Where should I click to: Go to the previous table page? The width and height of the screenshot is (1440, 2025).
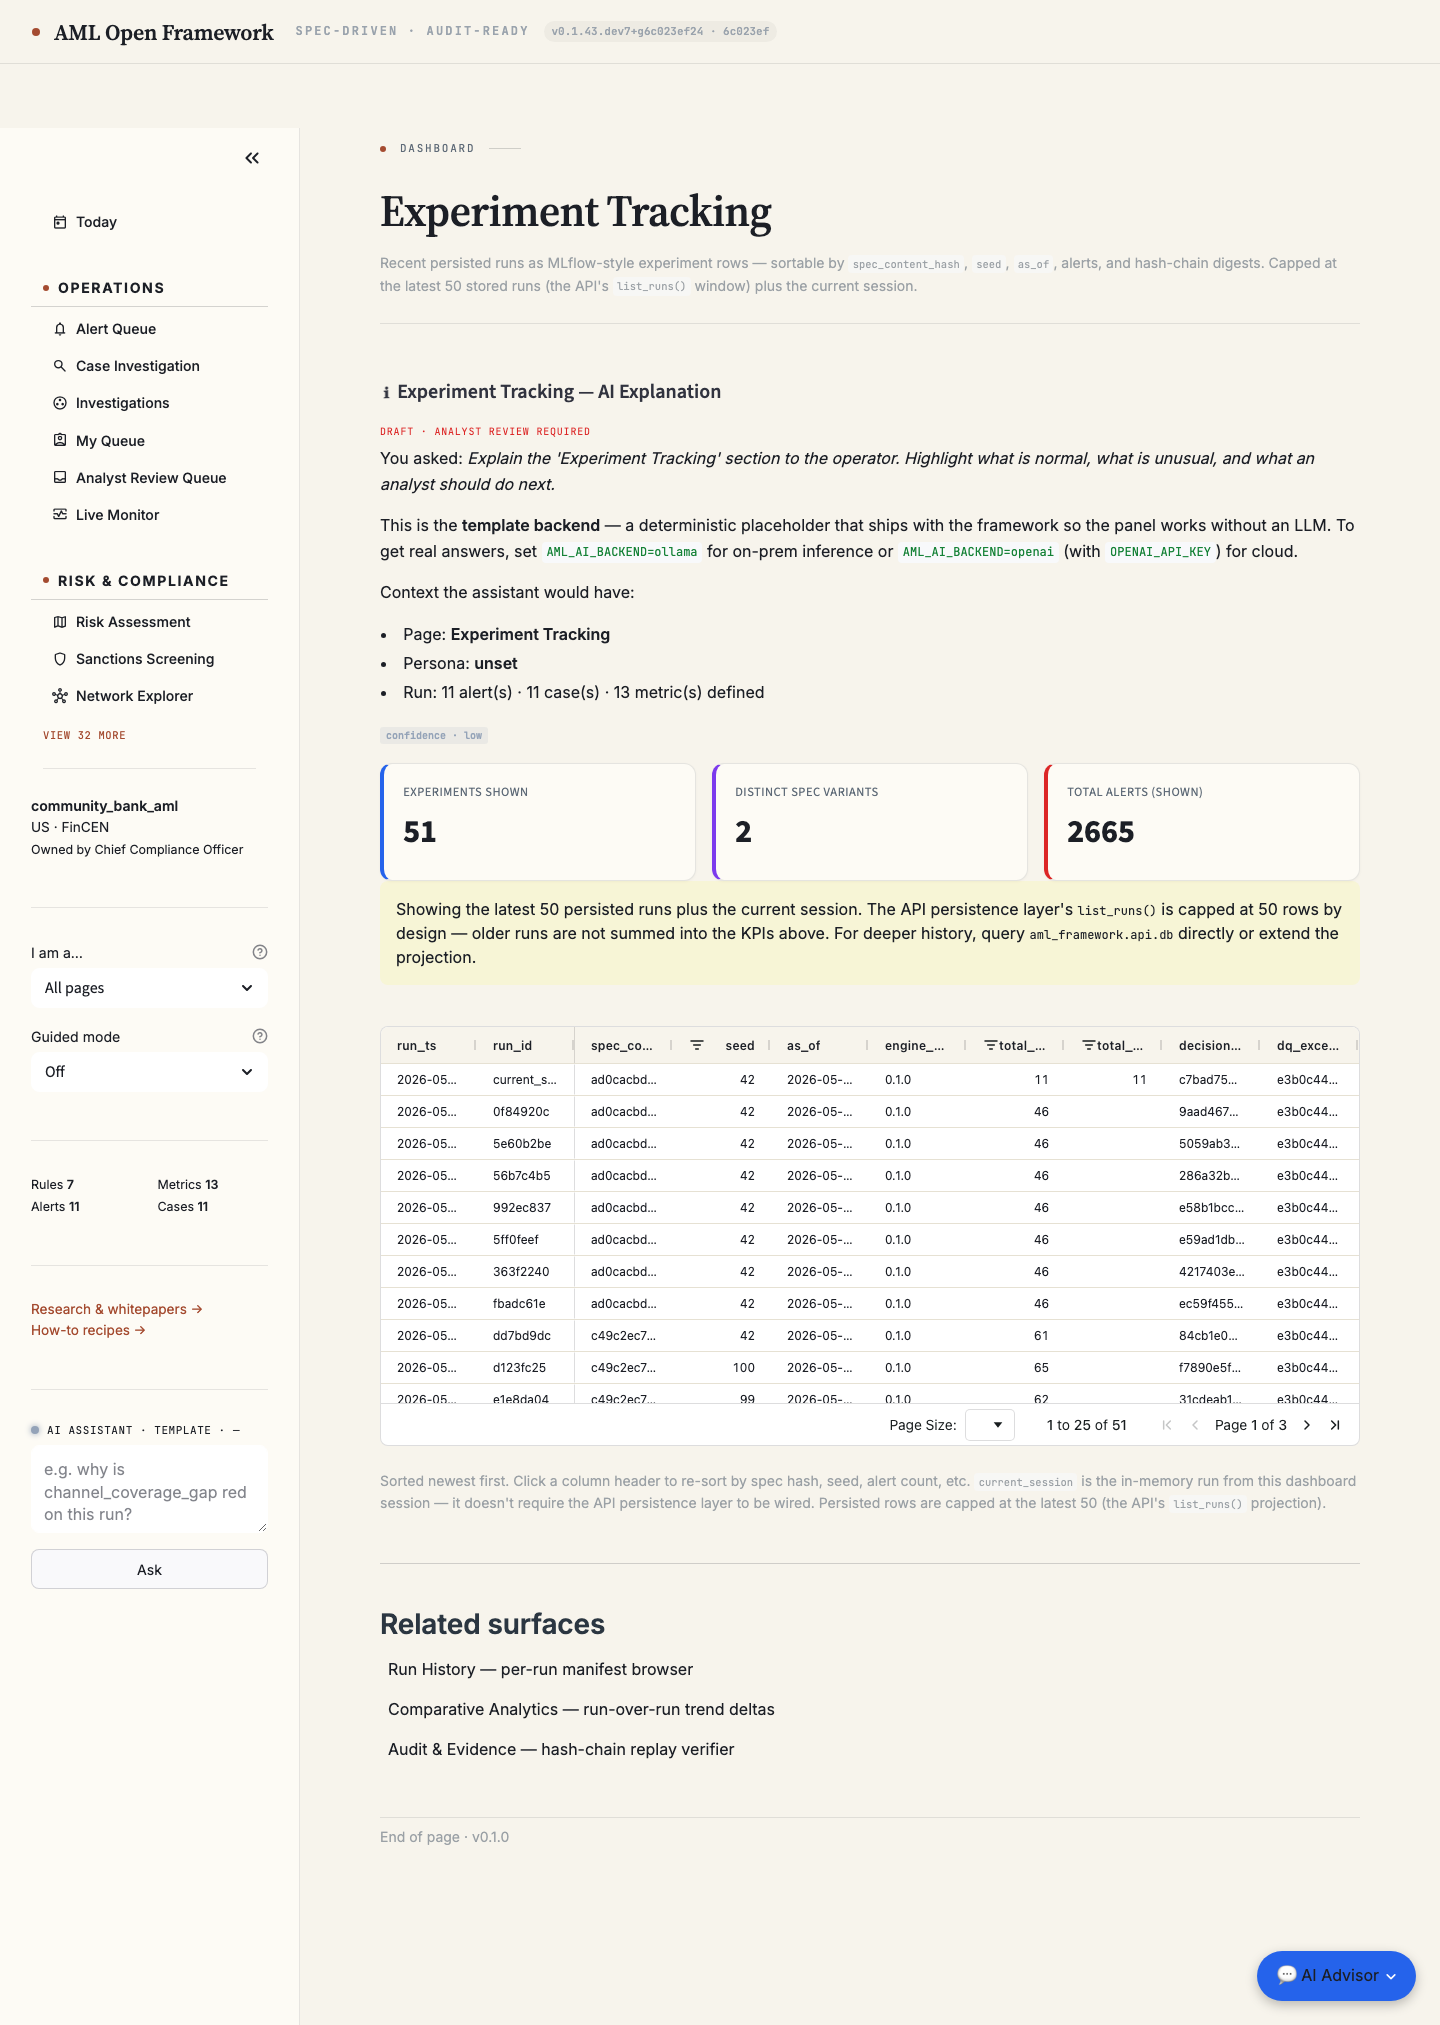[x=1194, y=1425]
